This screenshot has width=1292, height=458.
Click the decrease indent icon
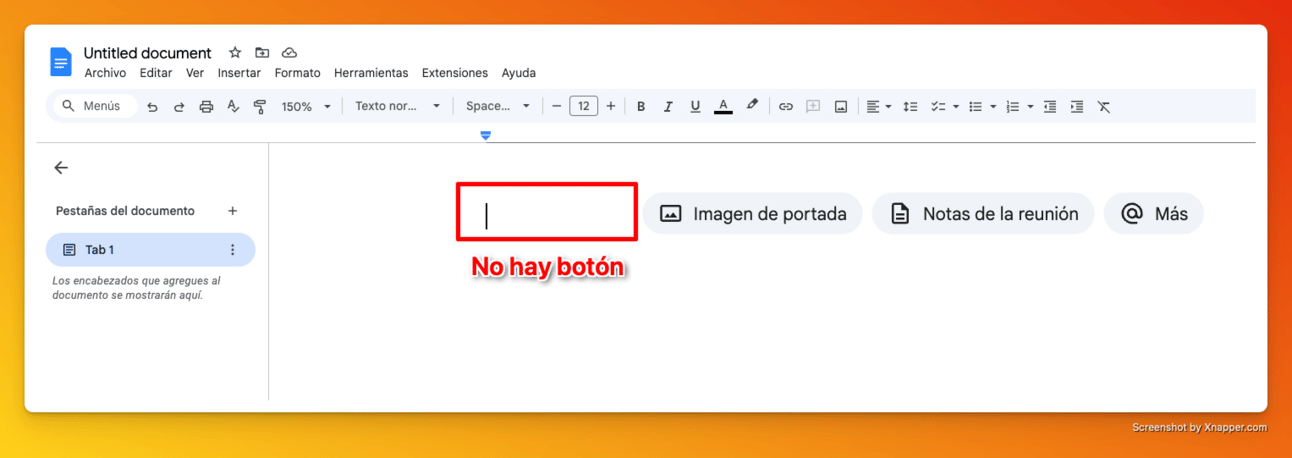(1050, 106)
